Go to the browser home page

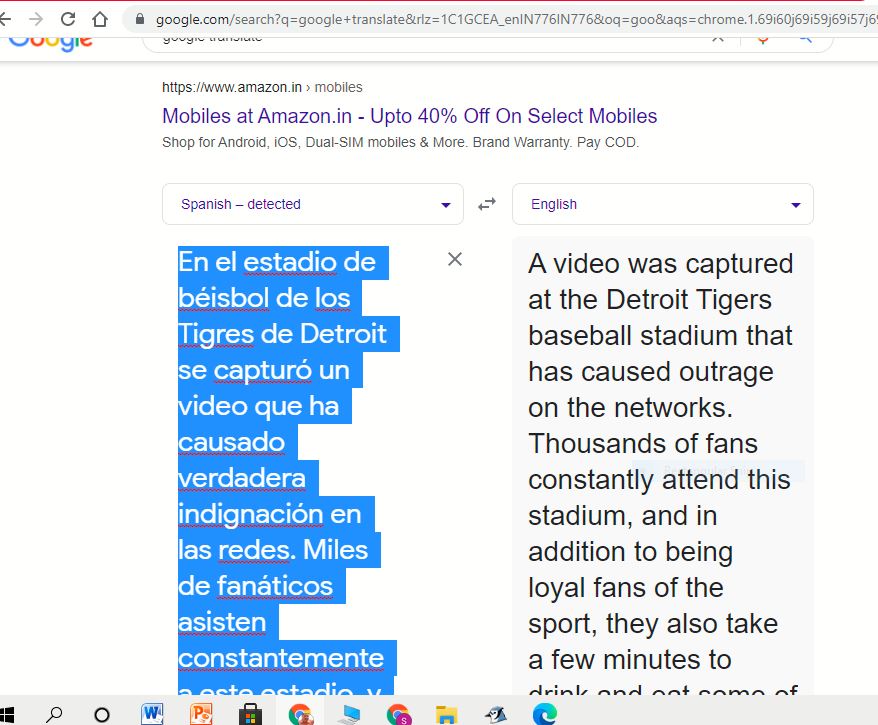[100, 19]
